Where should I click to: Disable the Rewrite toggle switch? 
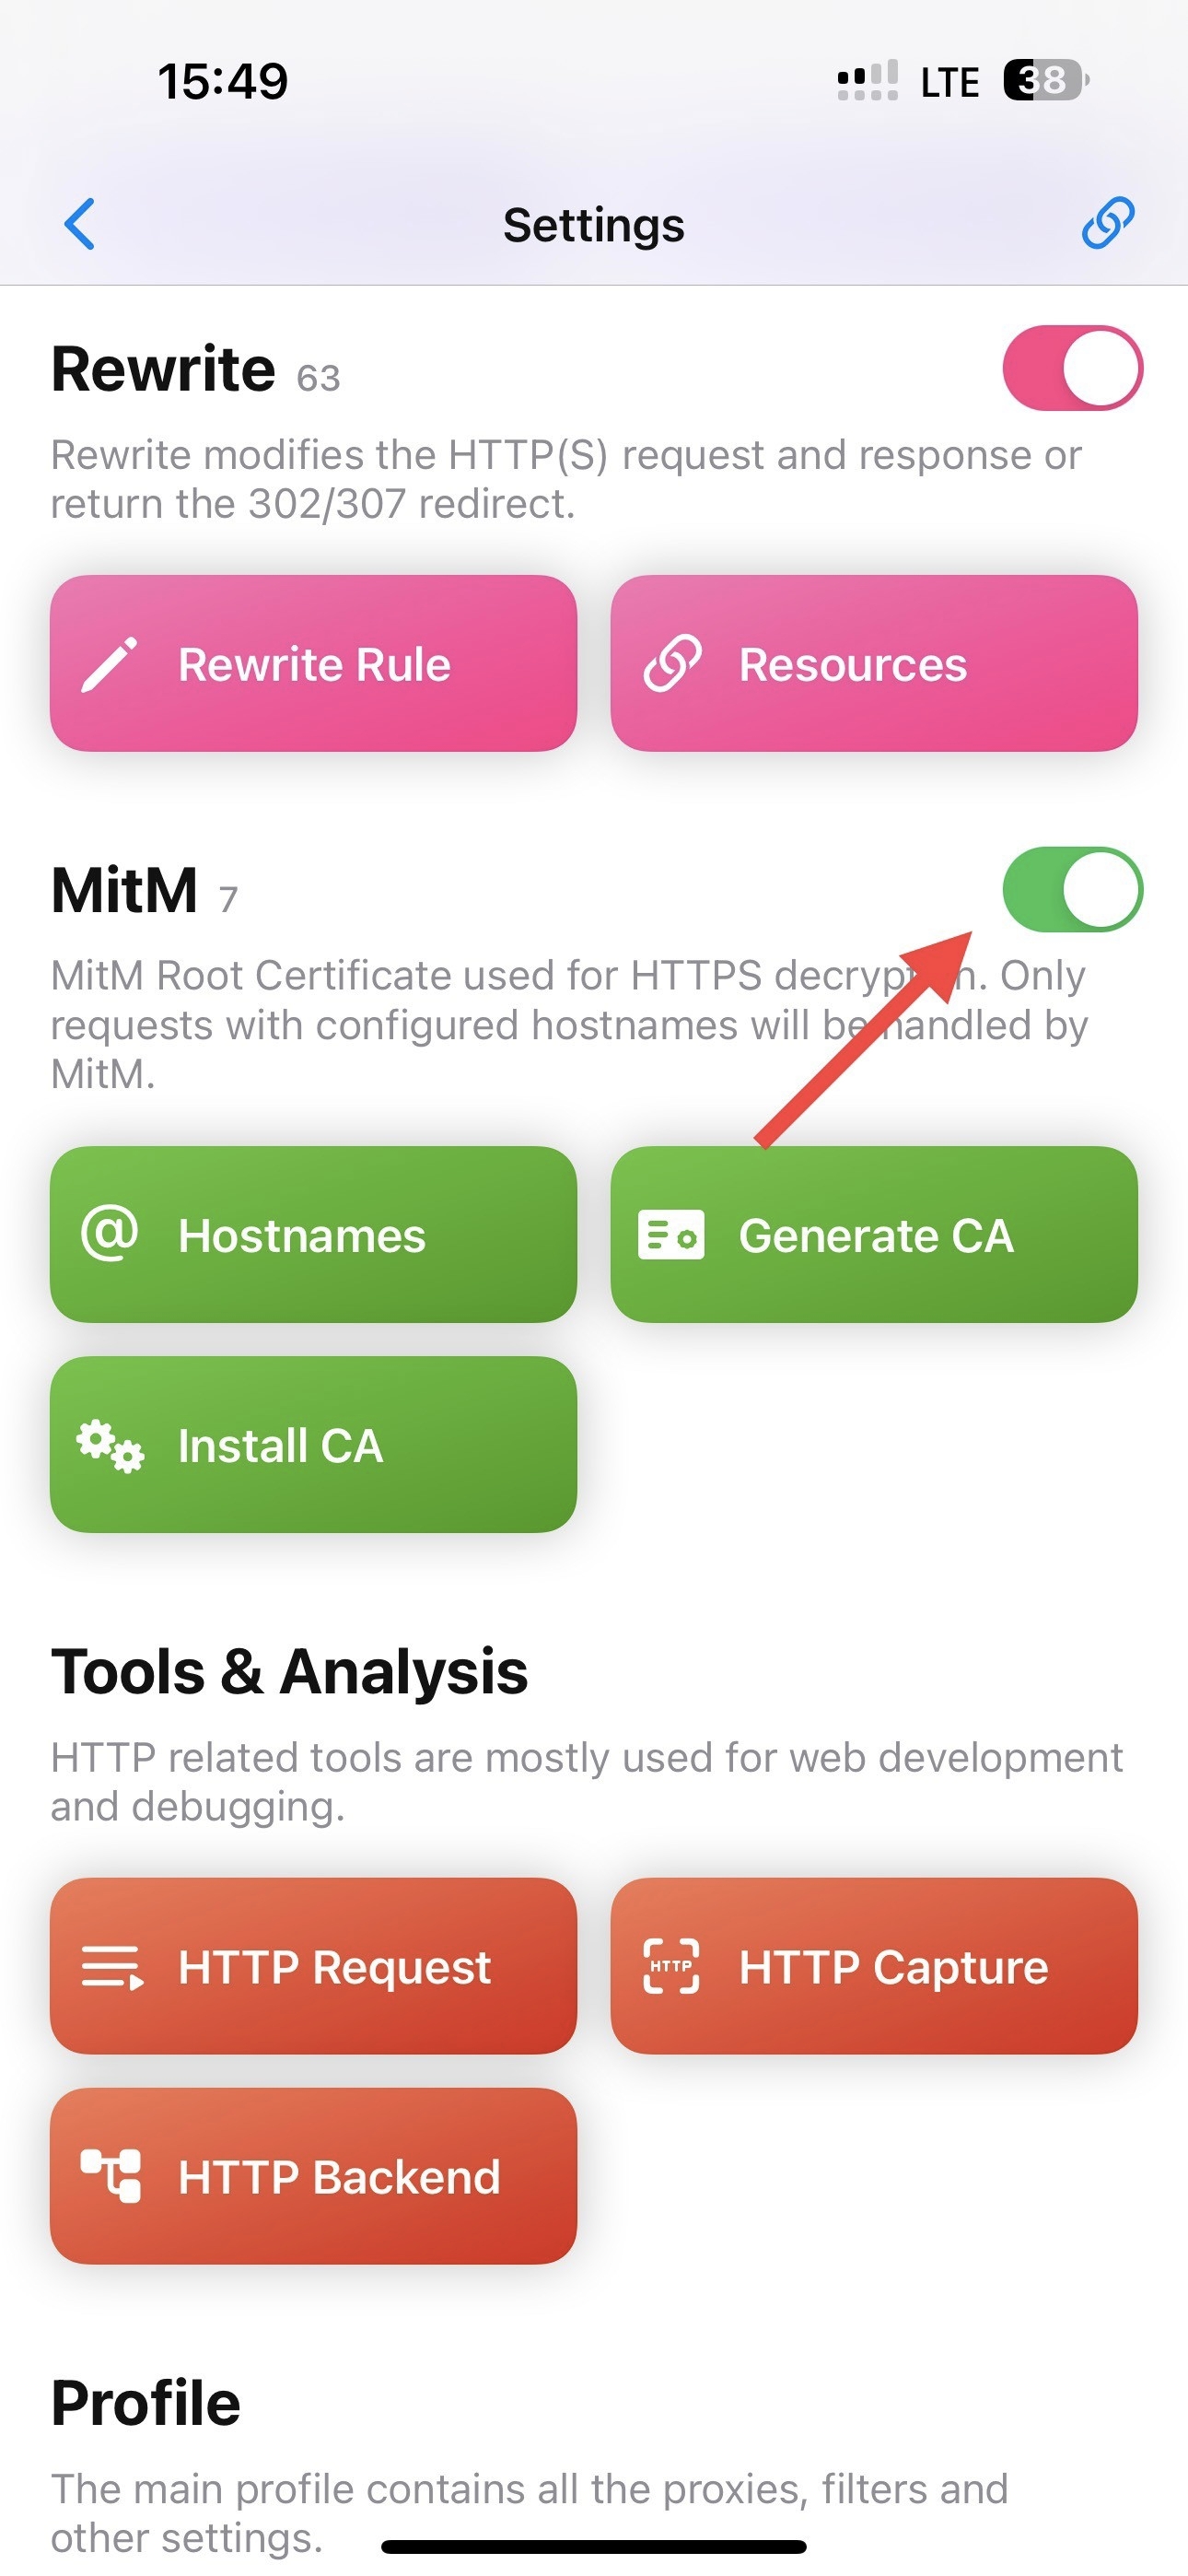1073,368
